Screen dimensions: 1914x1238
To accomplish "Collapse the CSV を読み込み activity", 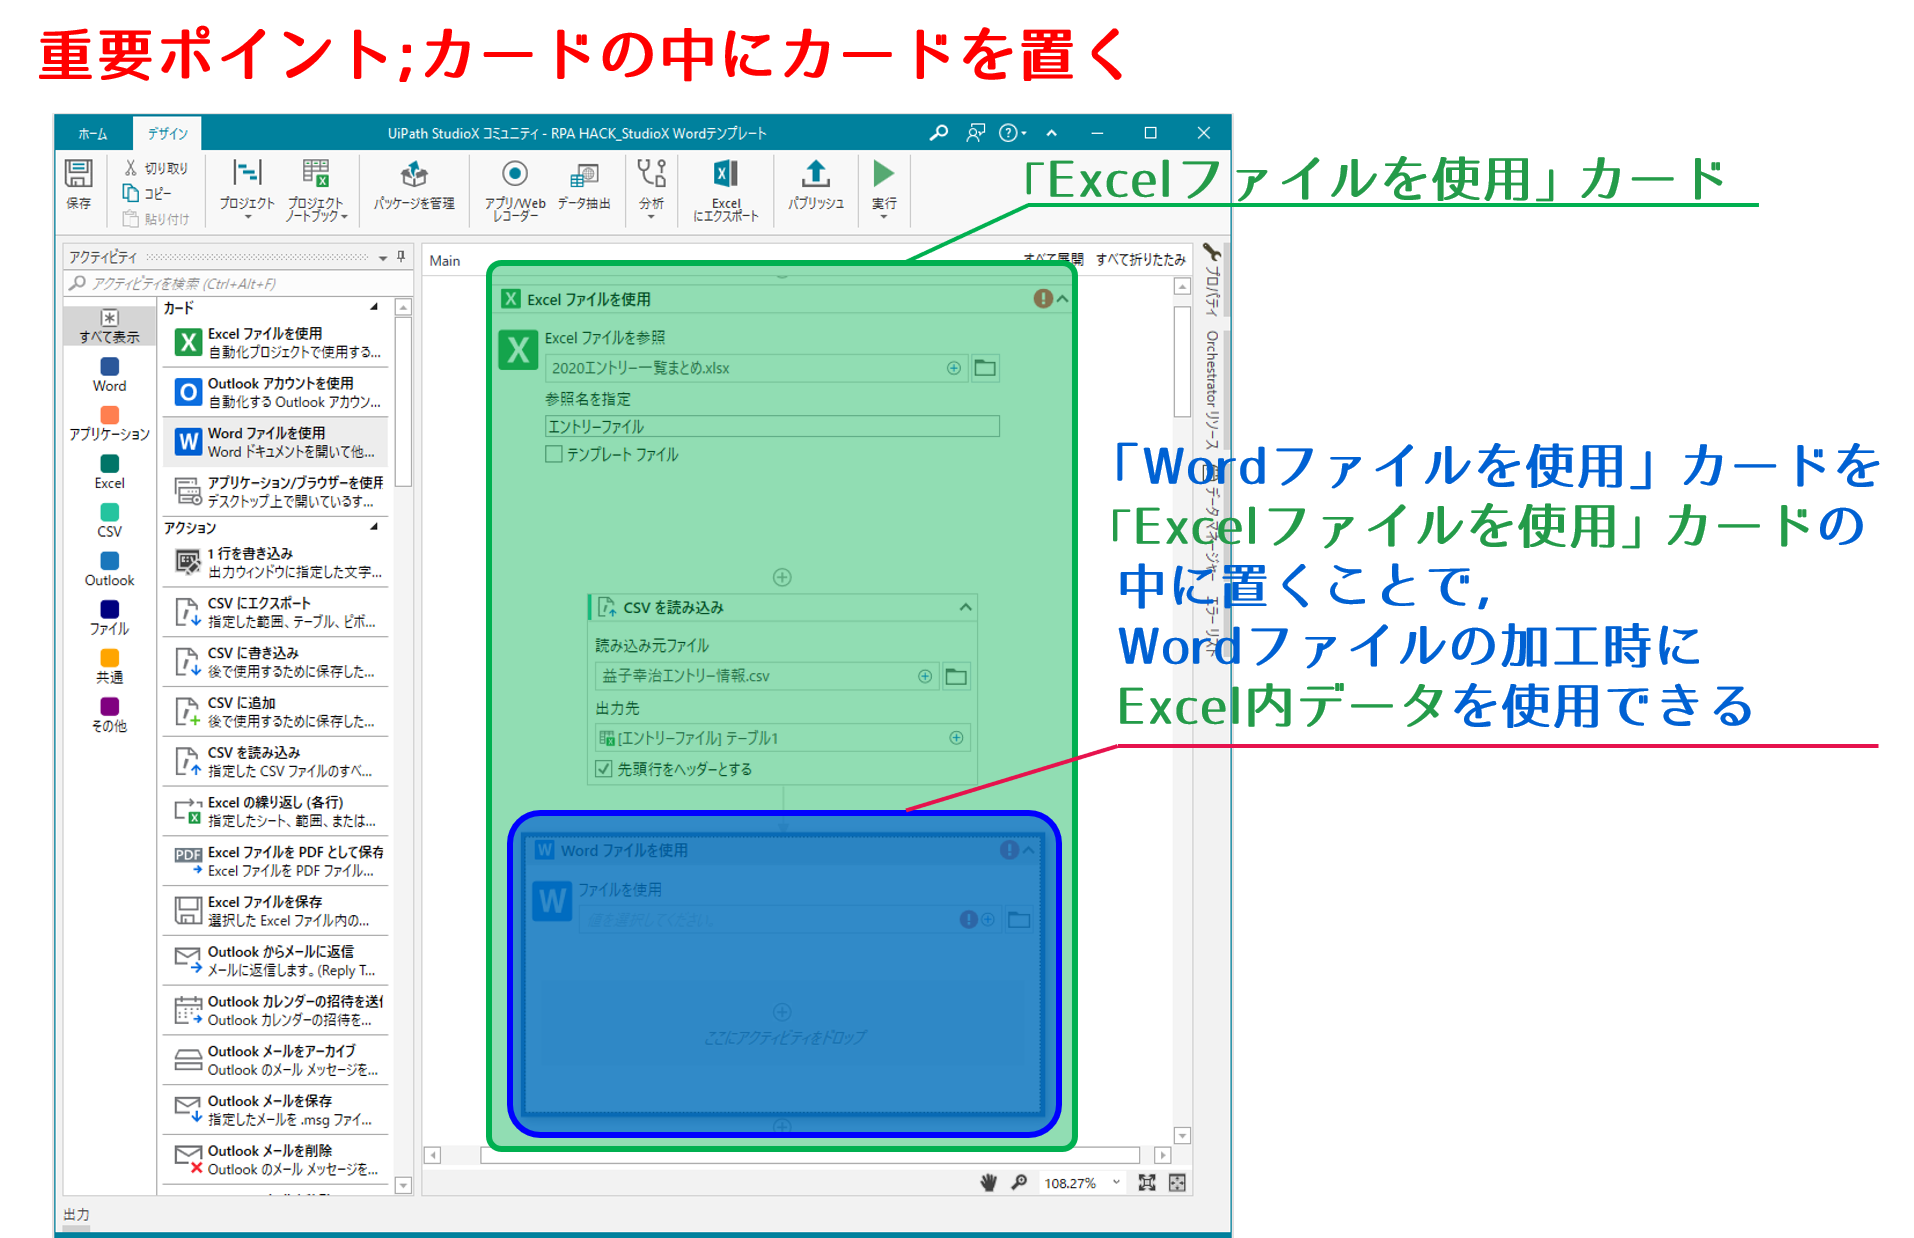I will click(x=965, y=607).
